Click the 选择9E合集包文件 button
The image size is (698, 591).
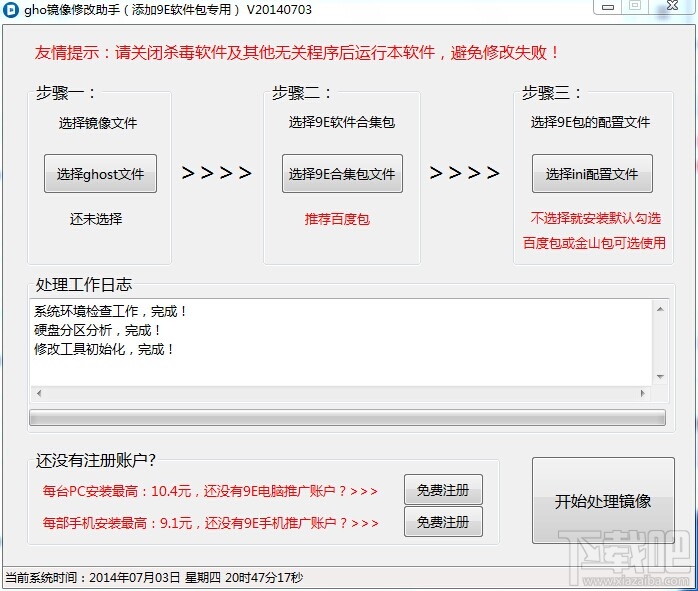point(342,174)
